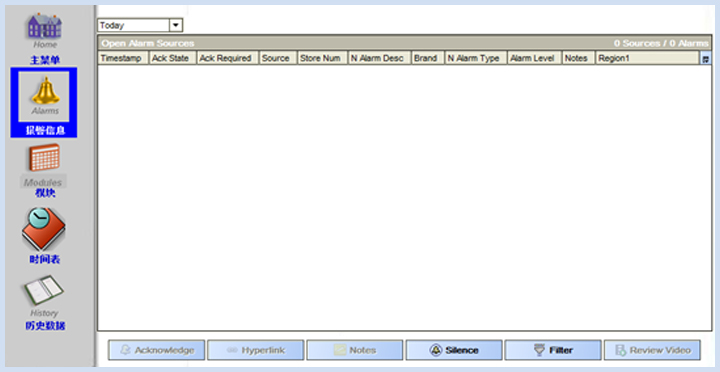Sort by the Ack State column header

click(173, 58)
